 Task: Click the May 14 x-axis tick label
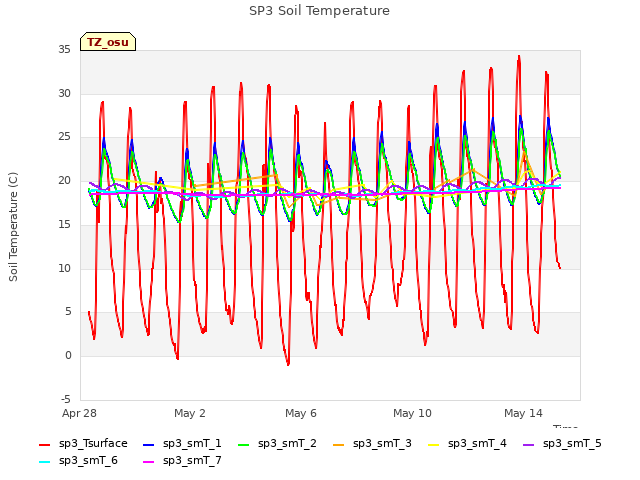(523, 413)
